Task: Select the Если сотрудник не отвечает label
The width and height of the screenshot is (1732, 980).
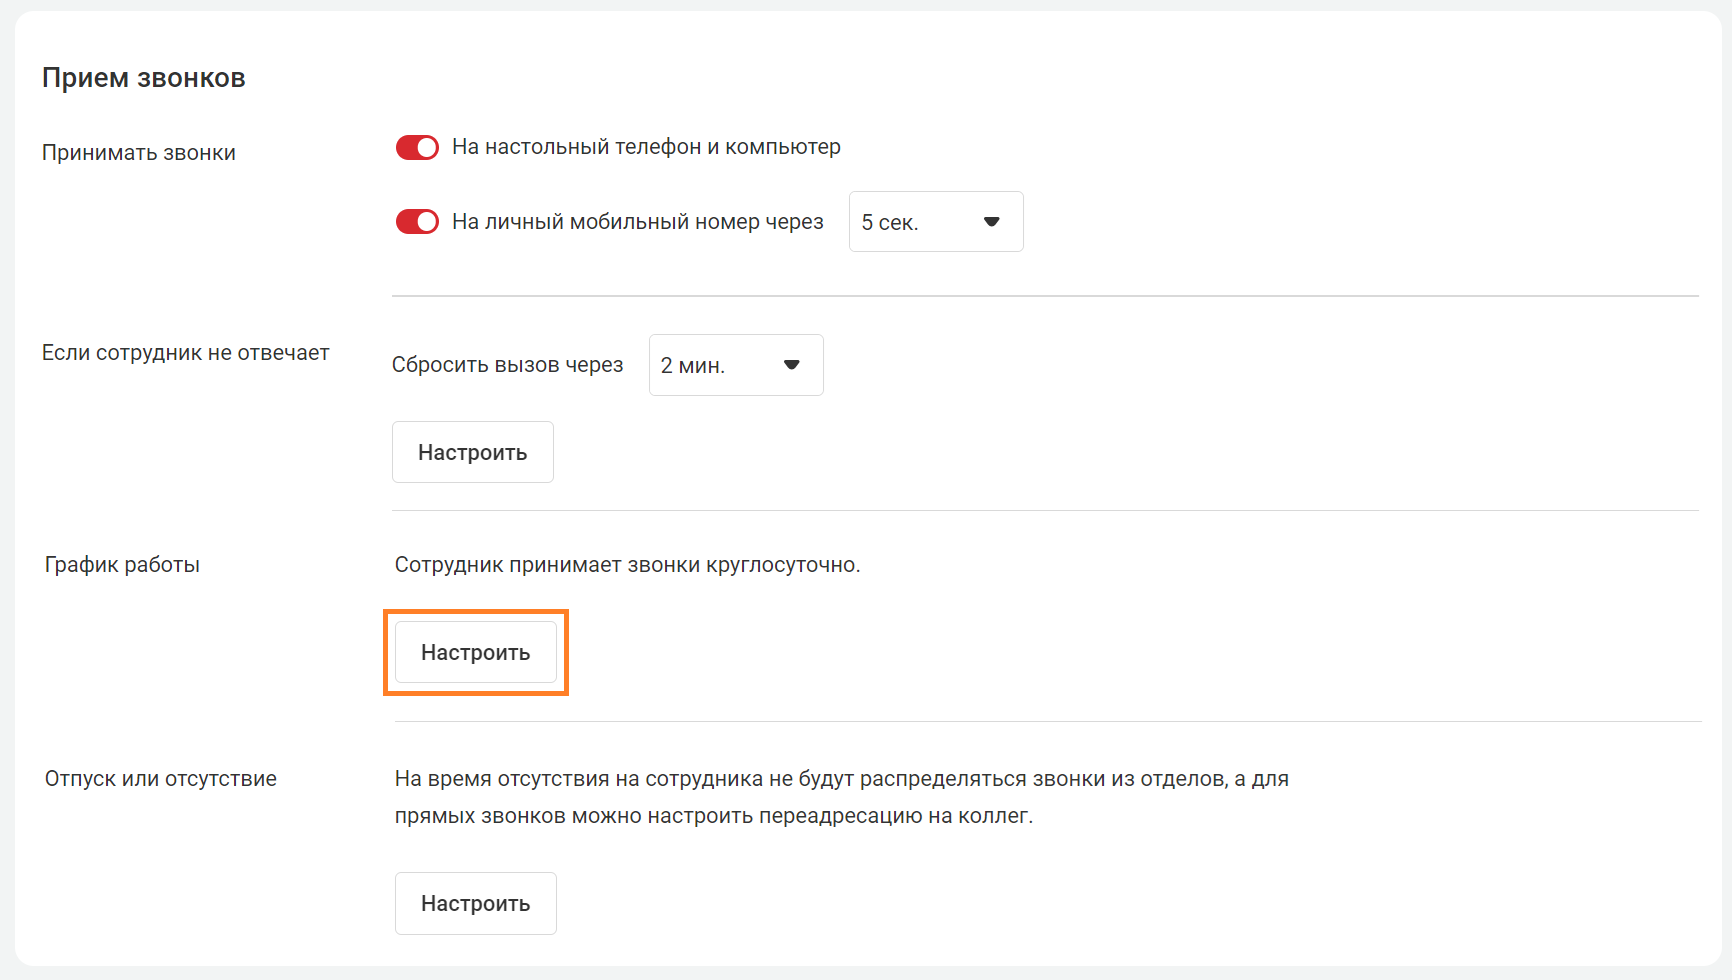Action: click(185, 353)
